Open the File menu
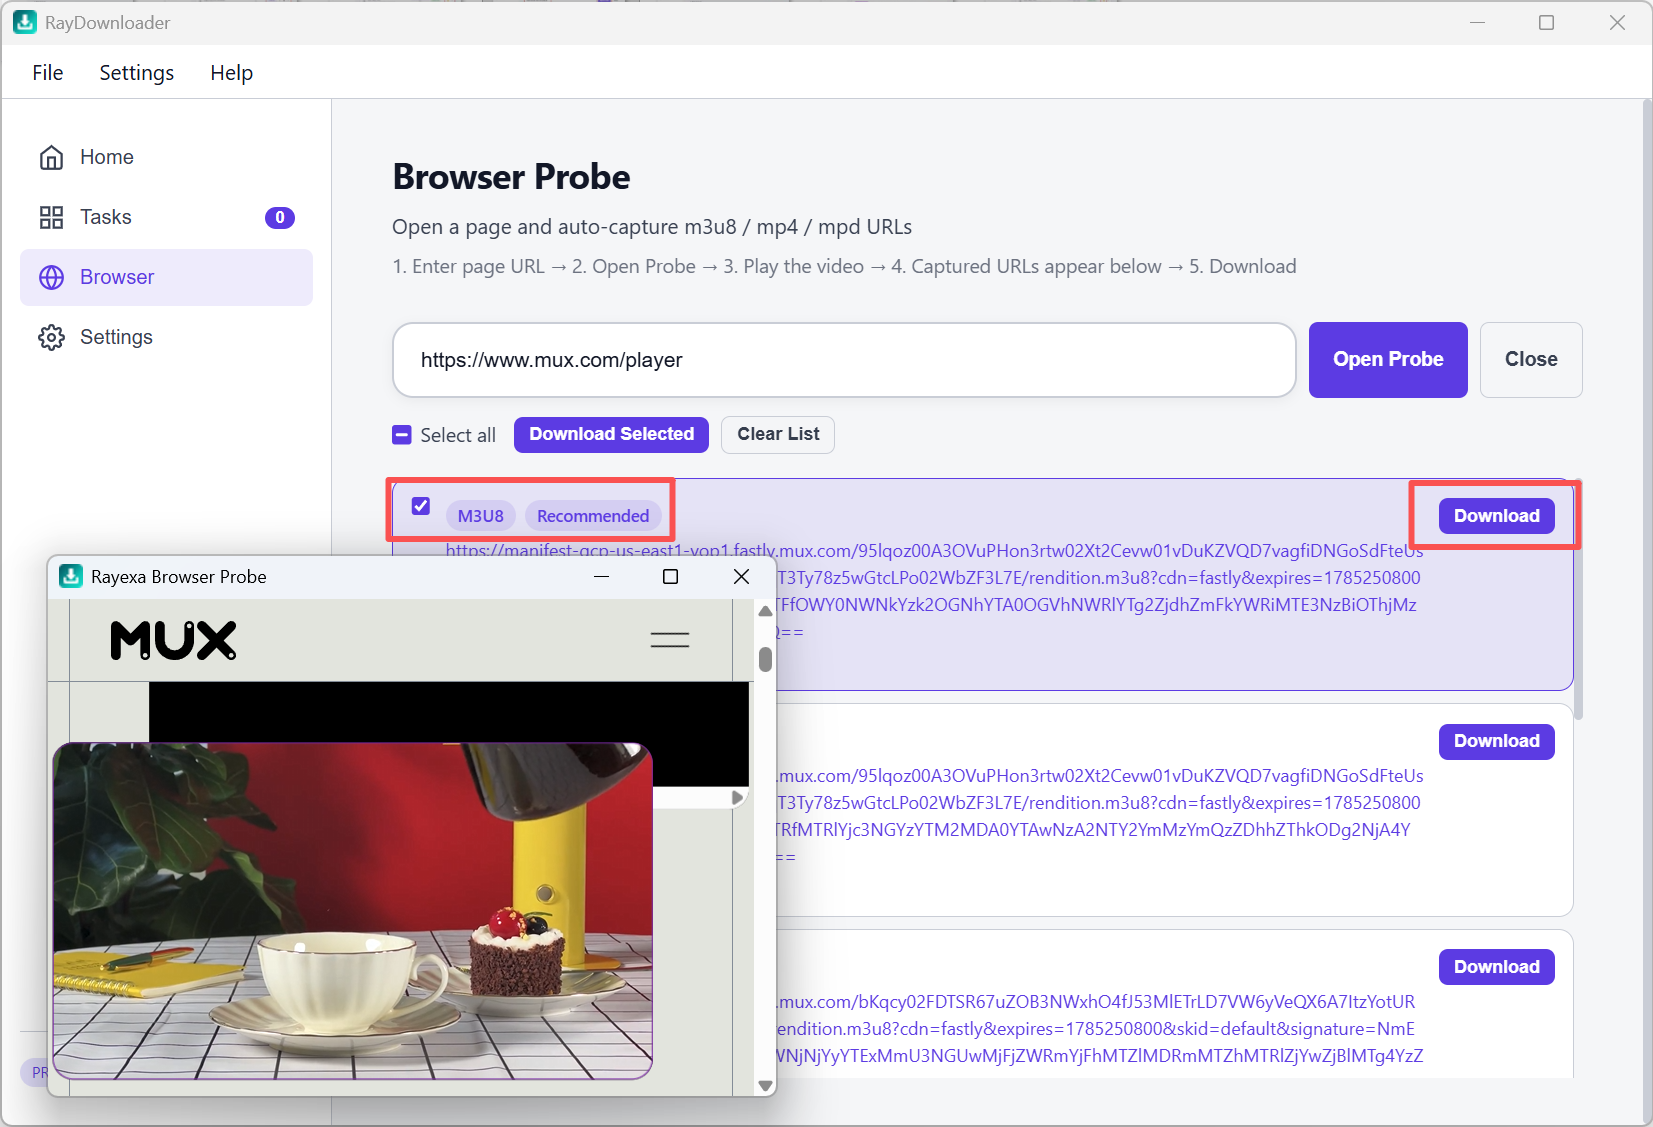The image size is (1653, 1127). click(48, 73)
